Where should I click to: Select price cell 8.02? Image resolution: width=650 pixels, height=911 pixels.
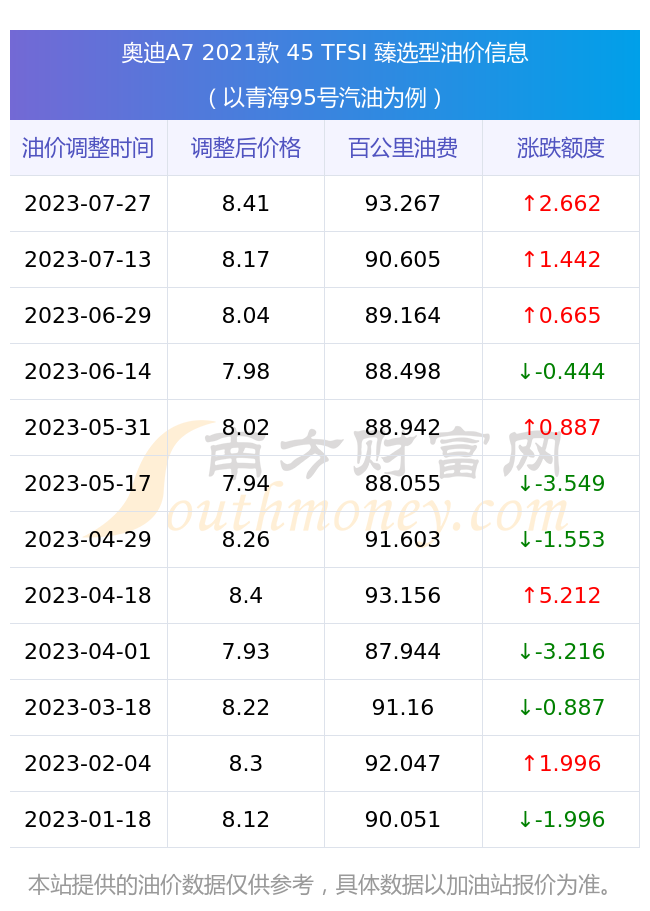pos(246,428)
